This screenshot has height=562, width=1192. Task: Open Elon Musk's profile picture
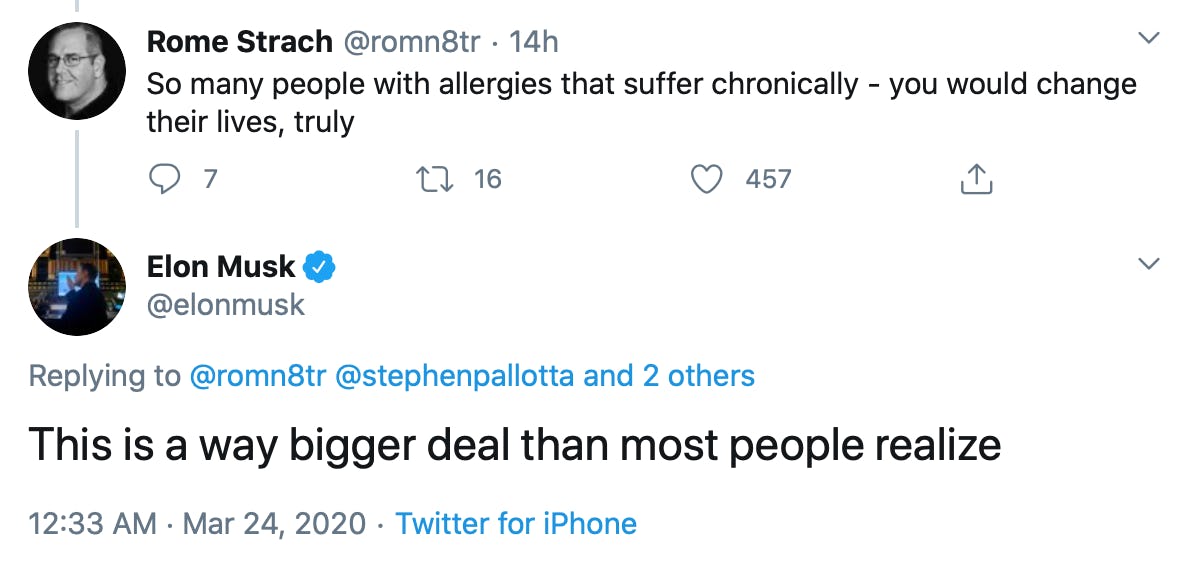tap(77, 287)
